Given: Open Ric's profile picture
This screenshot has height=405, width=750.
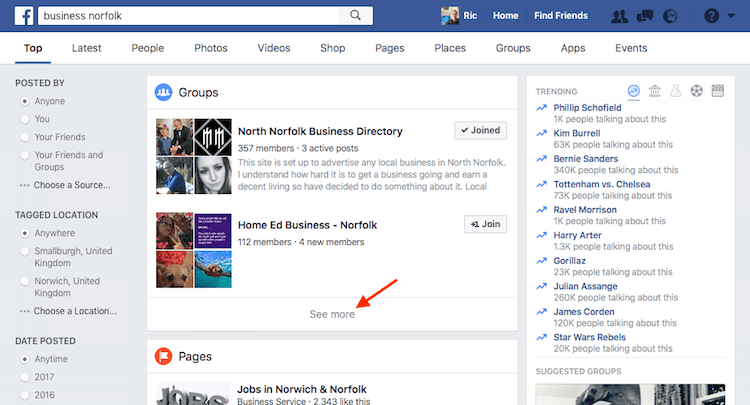Looking at the screenshot, I should pos(450,16).
